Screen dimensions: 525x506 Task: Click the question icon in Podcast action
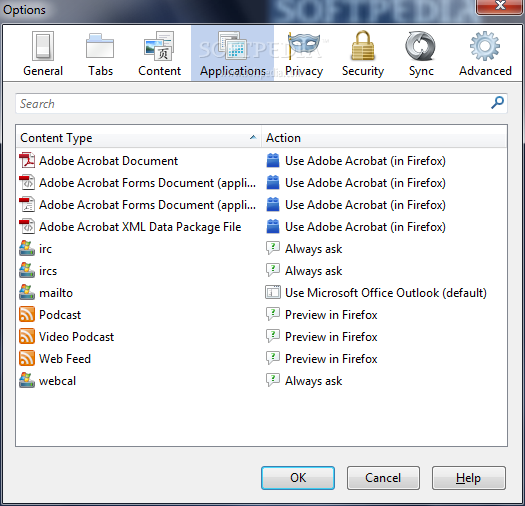[273, 314]
